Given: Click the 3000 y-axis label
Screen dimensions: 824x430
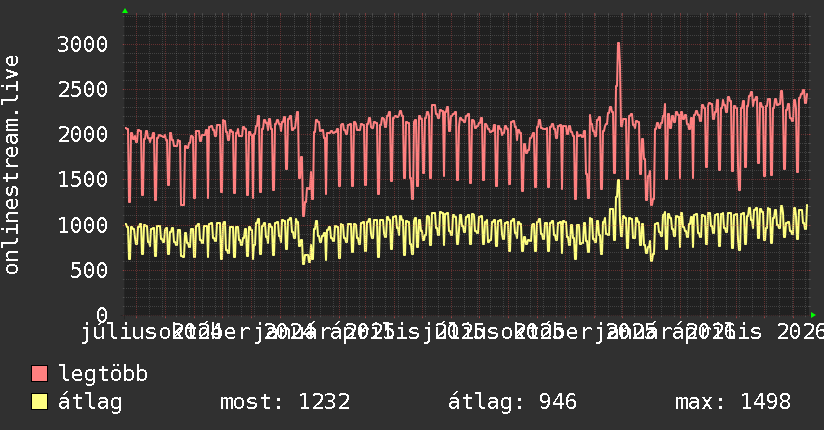Looking at the screenshot, I should [83, 44].
